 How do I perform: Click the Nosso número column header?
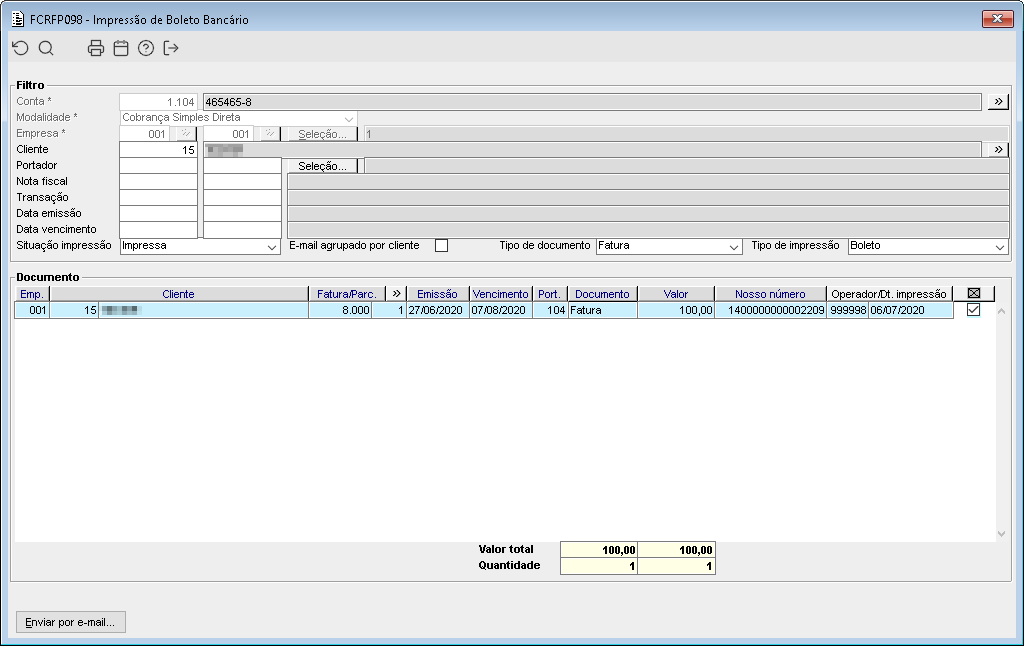[x=770, y=294]
